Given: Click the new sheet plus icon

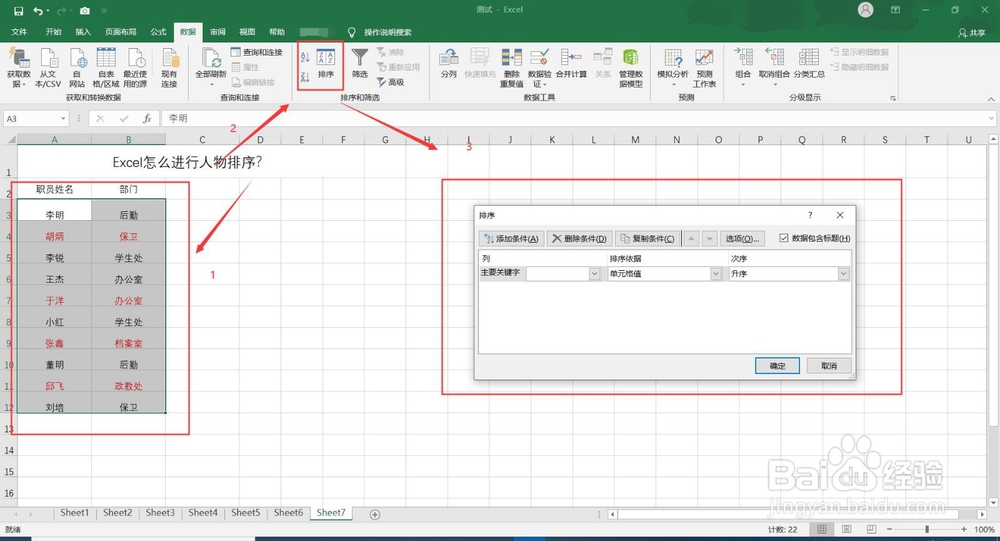Looking at the screenshot, I should tap(375, 514).
